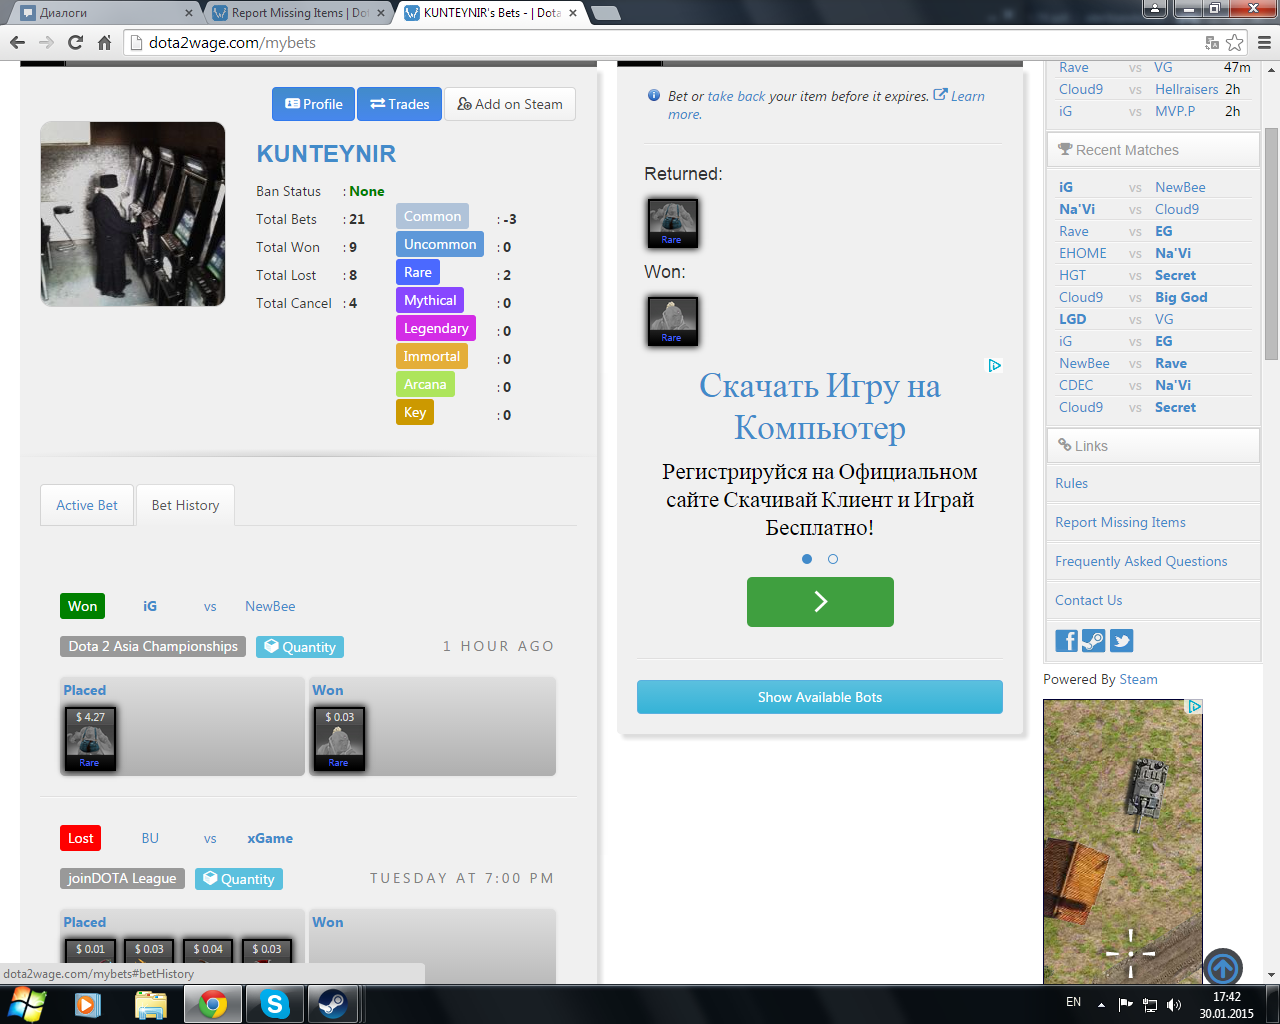Open the Chrome menu hamburger icon

coord(1264,42)
